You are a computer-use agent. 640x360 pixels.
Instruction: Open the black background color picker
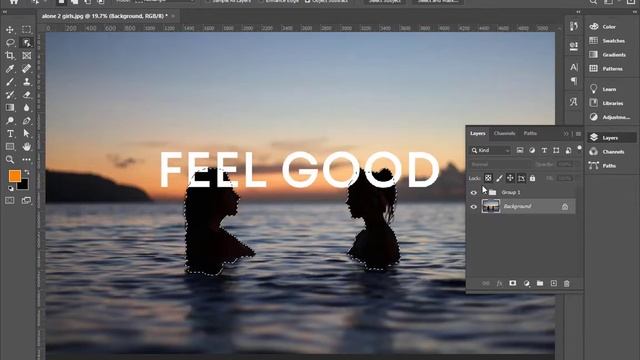[x=24, y=185]
